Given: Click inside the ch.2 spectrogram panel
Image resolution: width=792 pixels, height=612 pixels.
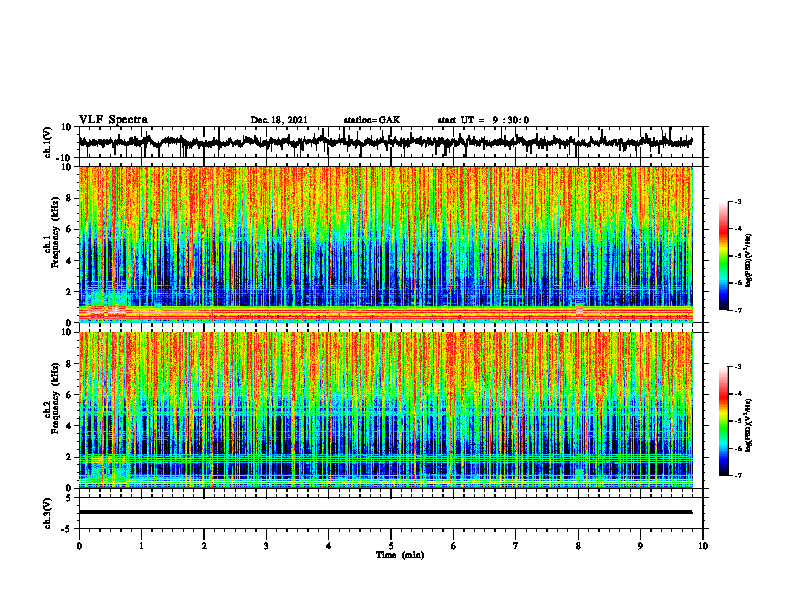Looking at the screenshot, I should tap(386, 410).
